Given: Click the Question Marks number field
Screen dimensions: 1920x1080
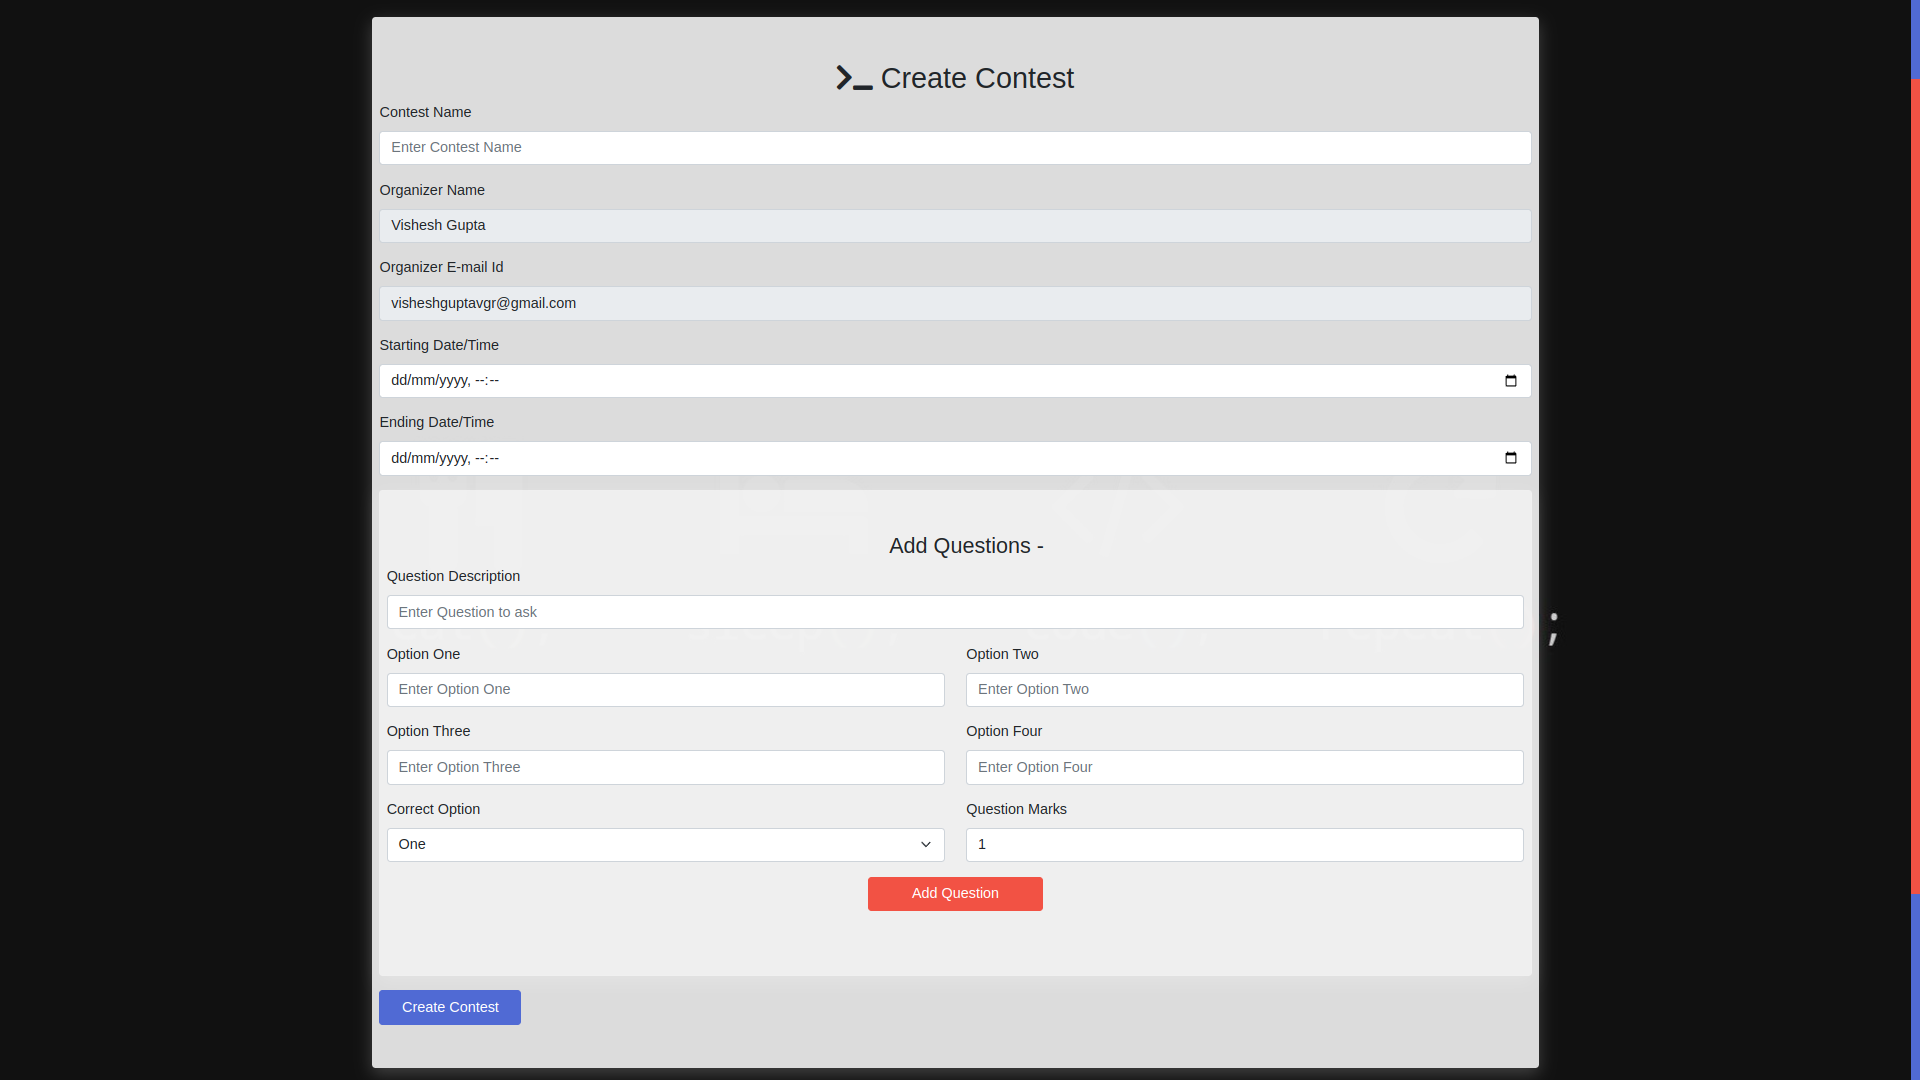Looking at the screenshot, I should [x=1244, y=845].
